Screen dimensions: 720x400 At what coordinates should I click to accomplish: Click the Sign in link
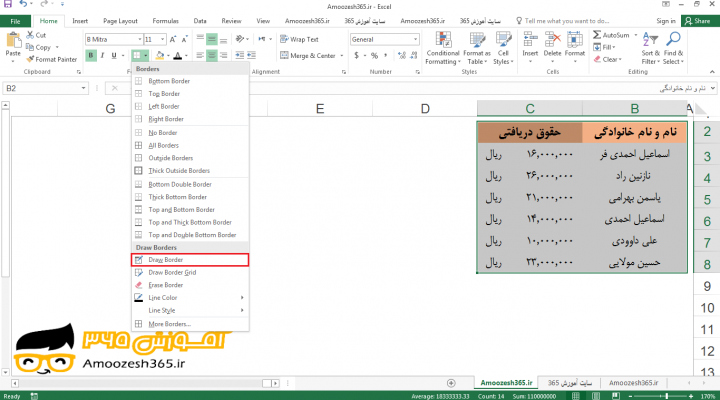[x=666, y=21]
